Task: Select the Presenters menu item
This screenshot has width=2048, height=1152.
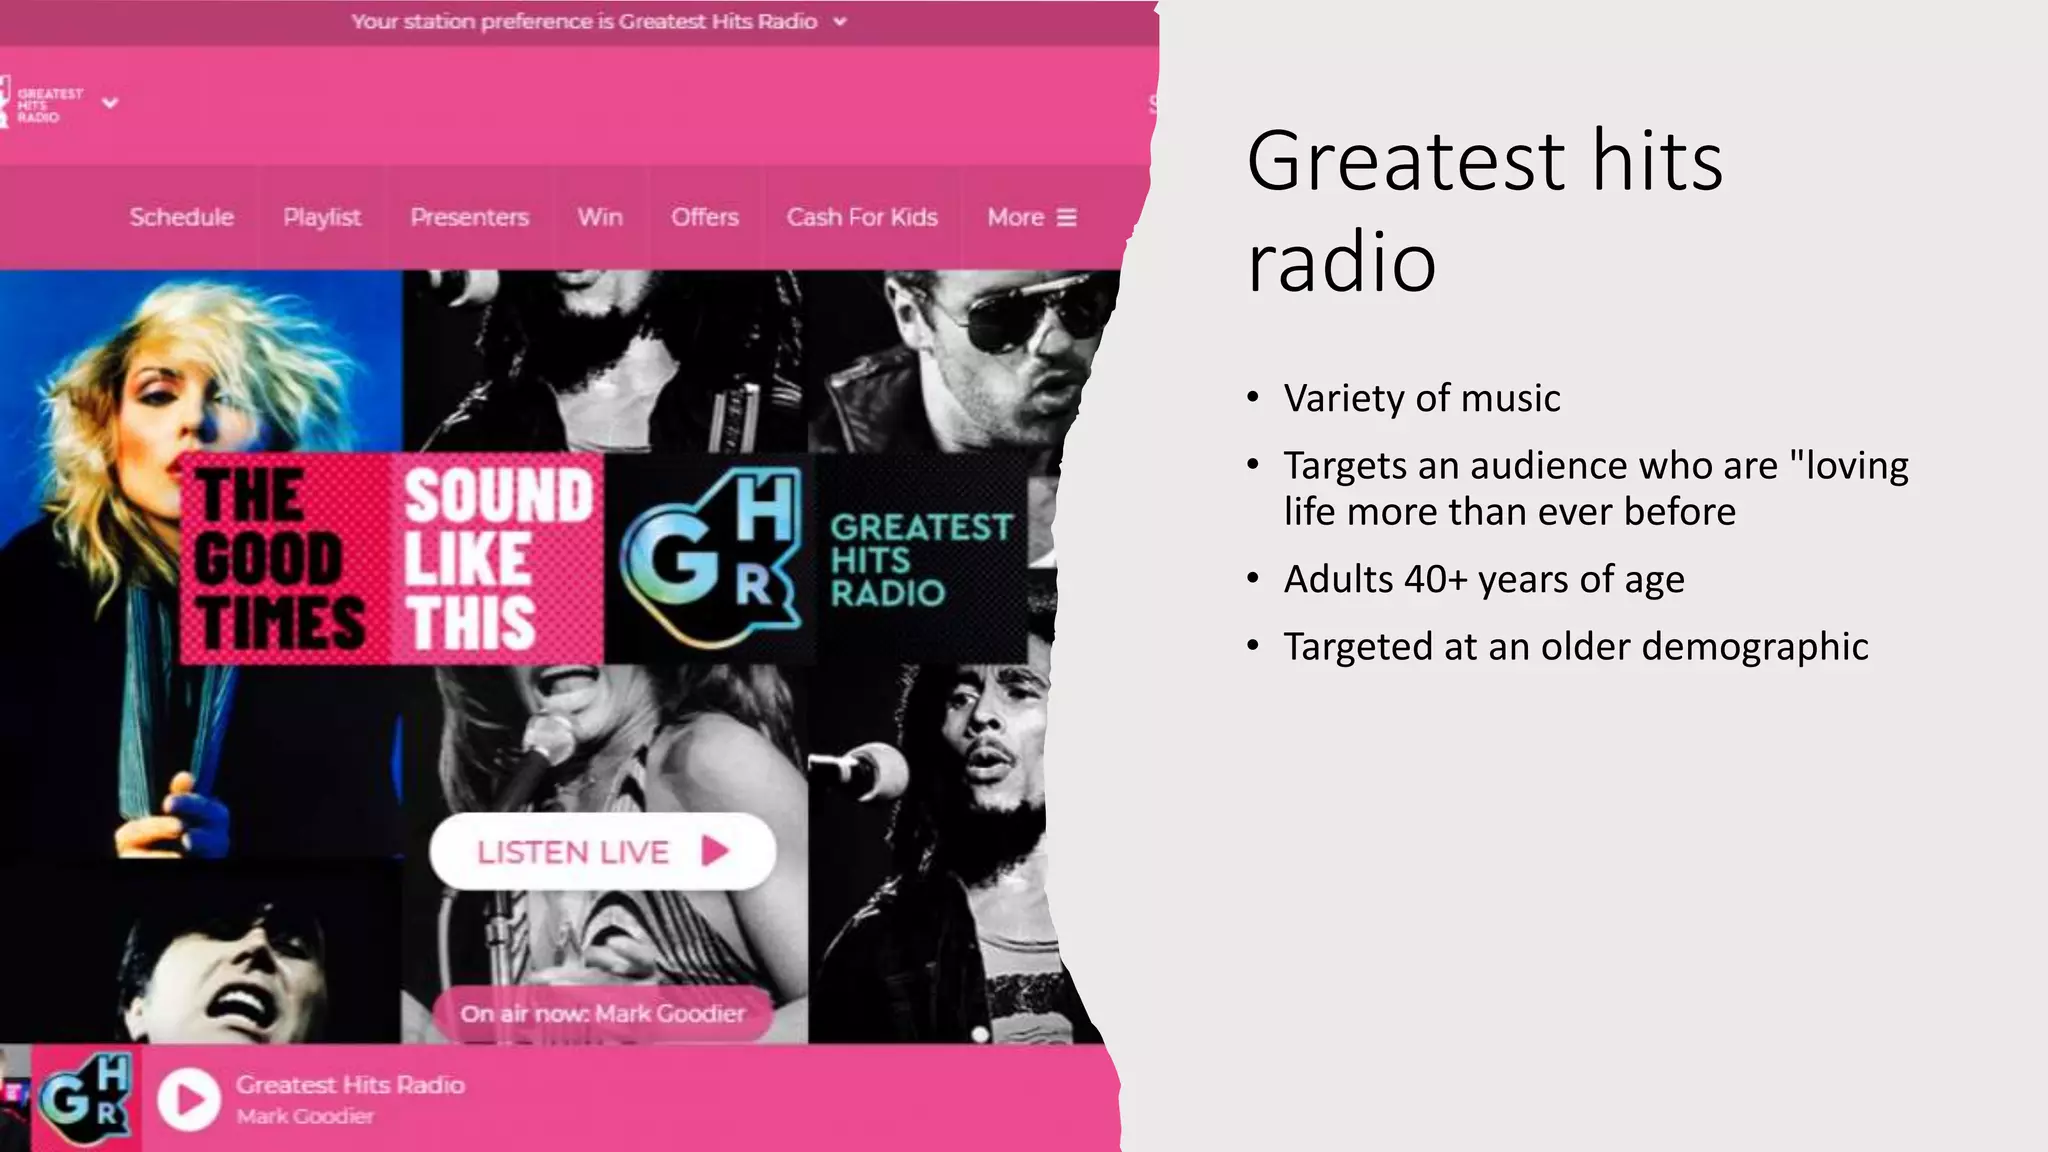Action: pos(469,217)
